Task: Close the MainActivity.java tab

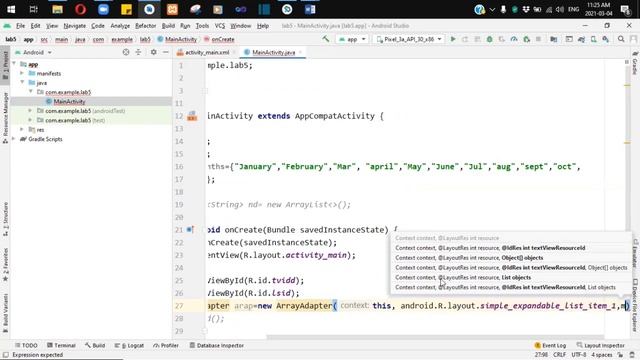Action: point(300,52)
